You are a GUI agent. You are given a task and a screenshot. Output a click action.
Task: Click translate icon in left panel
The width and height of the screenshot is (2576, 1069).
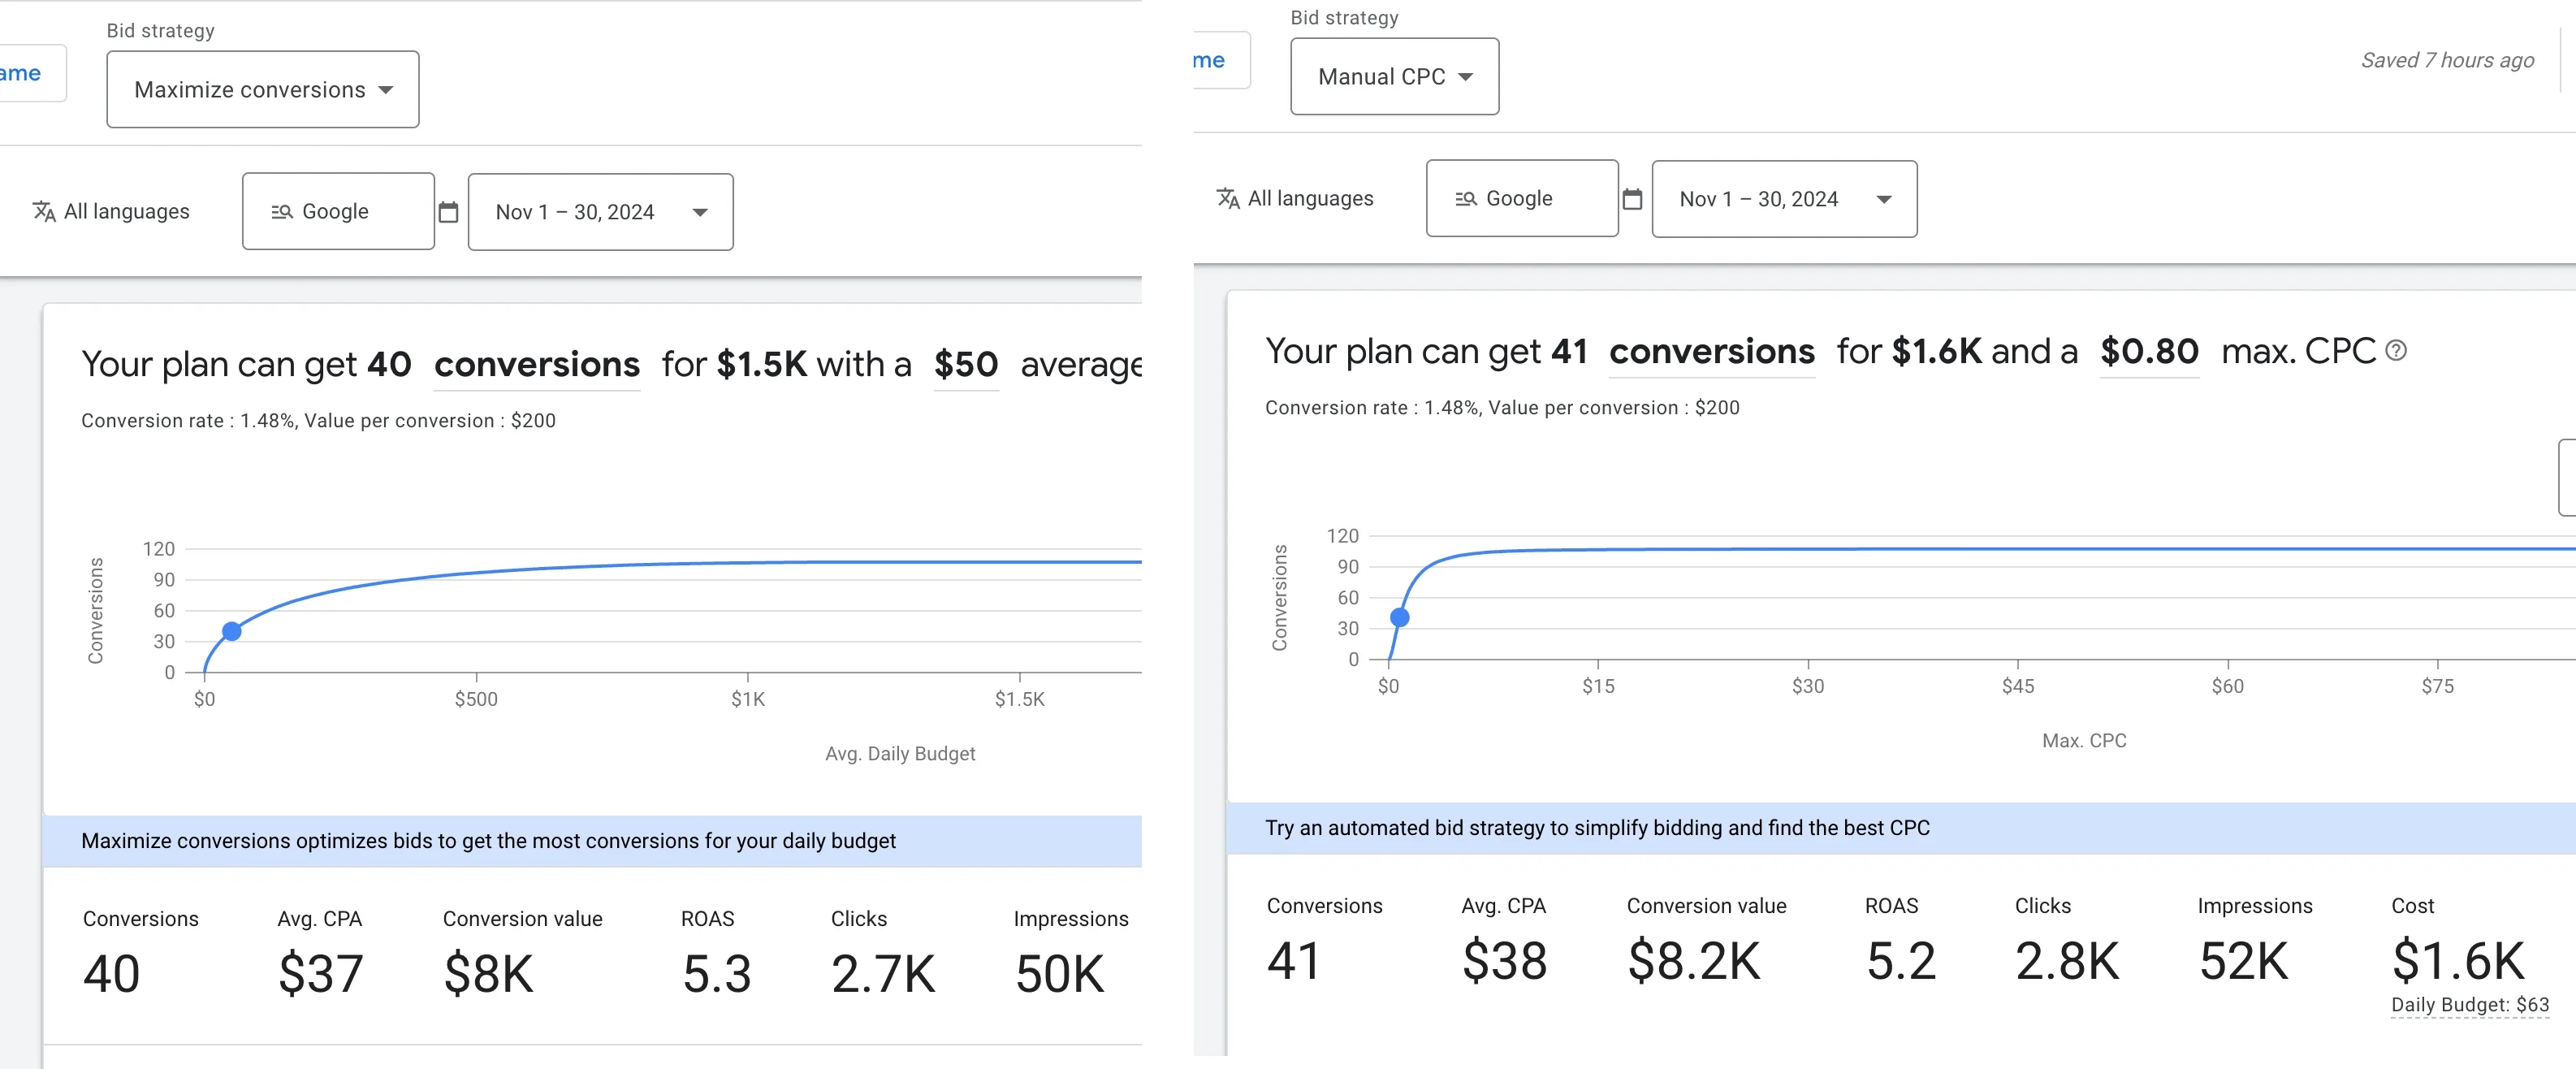44,211
